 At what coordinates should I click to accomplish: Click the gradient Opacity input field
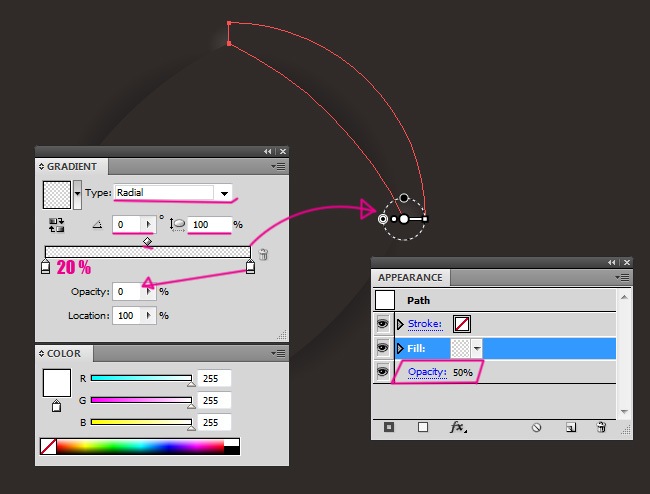click(x=127, y=292)
